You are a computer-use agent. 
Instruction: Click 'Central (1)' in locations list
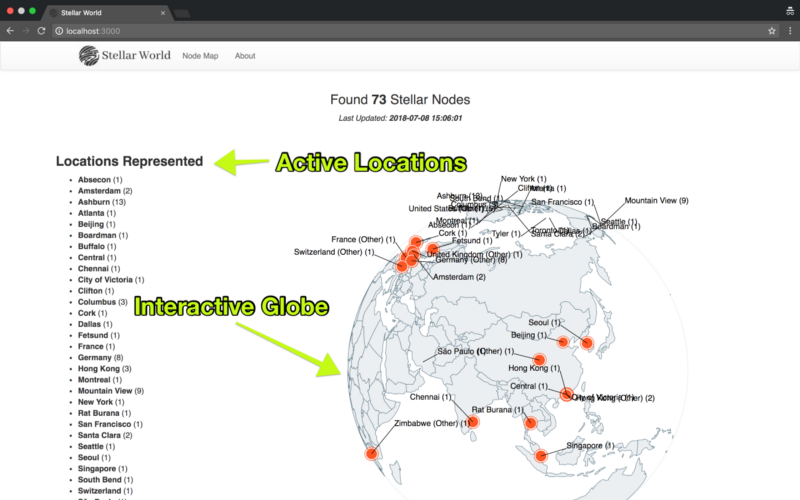[x=97, y=258]
